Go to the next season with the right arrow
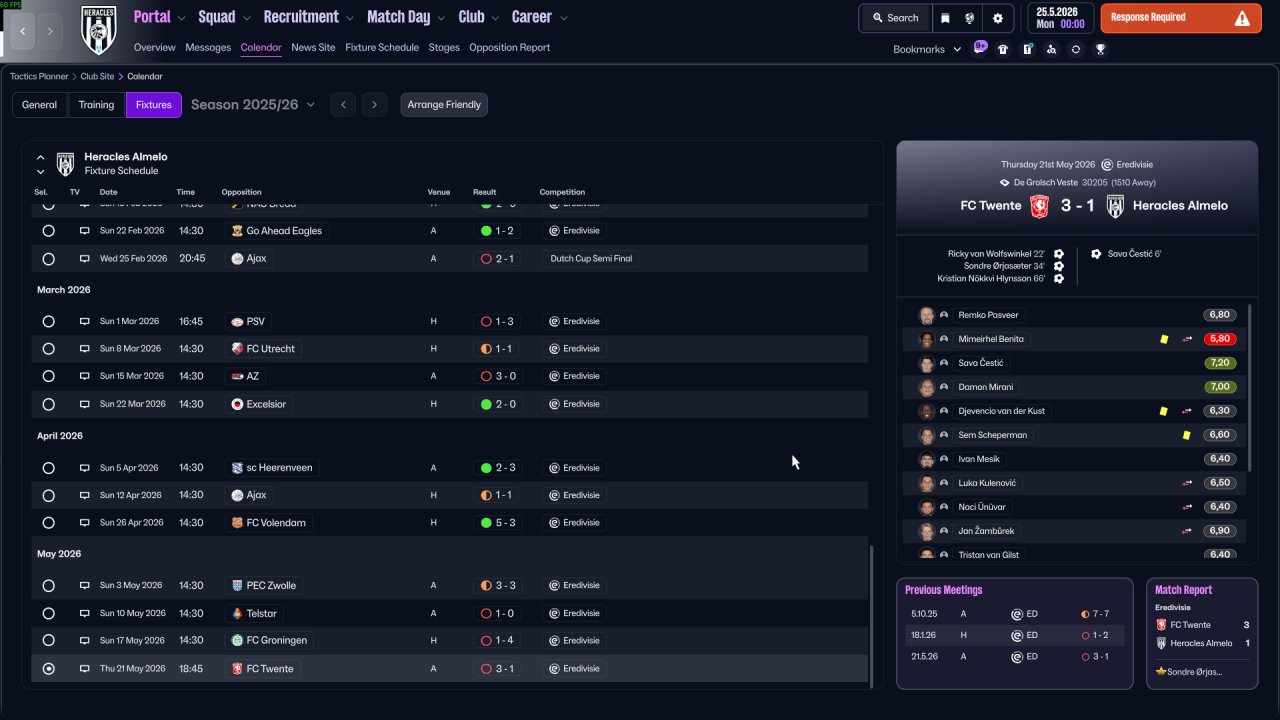This screenshot has width=1280, height=720. coord(374,105)
